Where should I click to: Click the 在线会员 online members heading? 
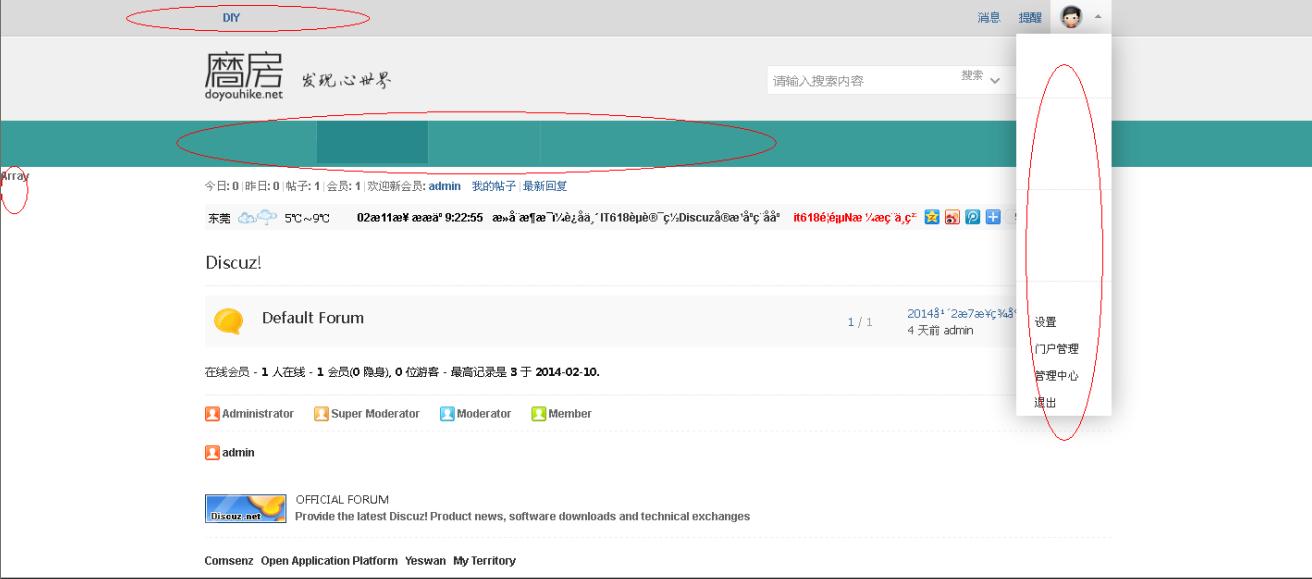[x=227, y=372]
